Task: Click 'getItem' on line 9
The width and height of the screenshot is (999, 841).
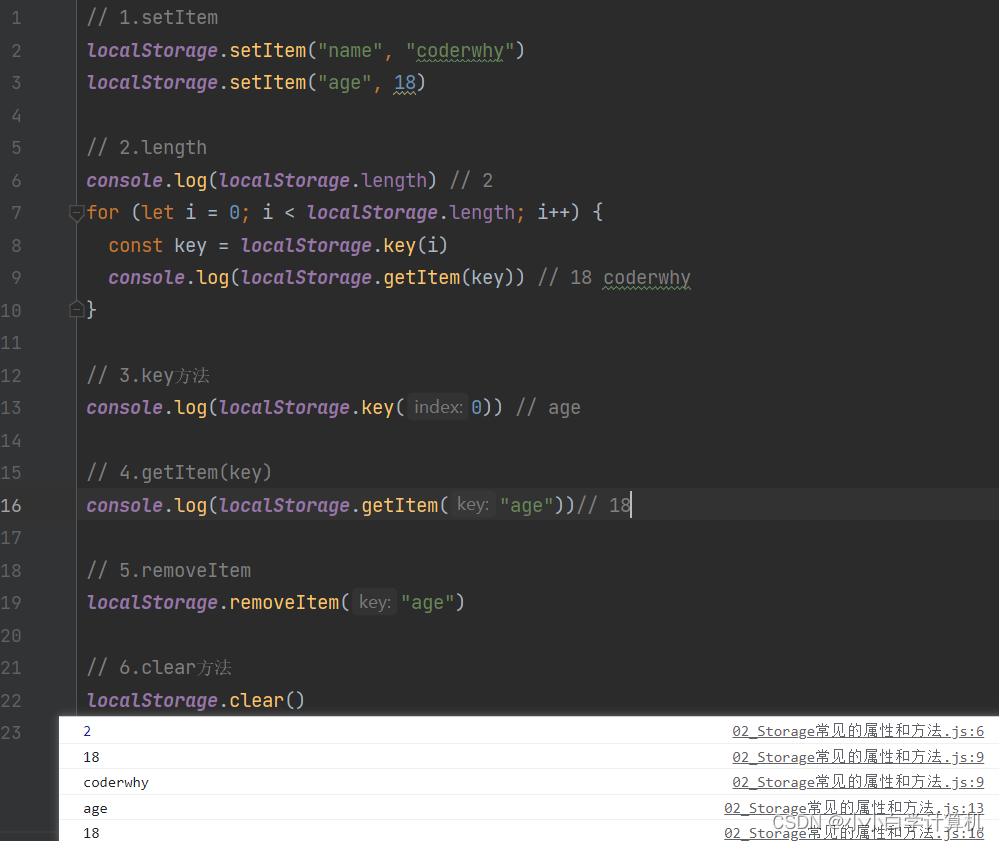Action: pos(422,277)
